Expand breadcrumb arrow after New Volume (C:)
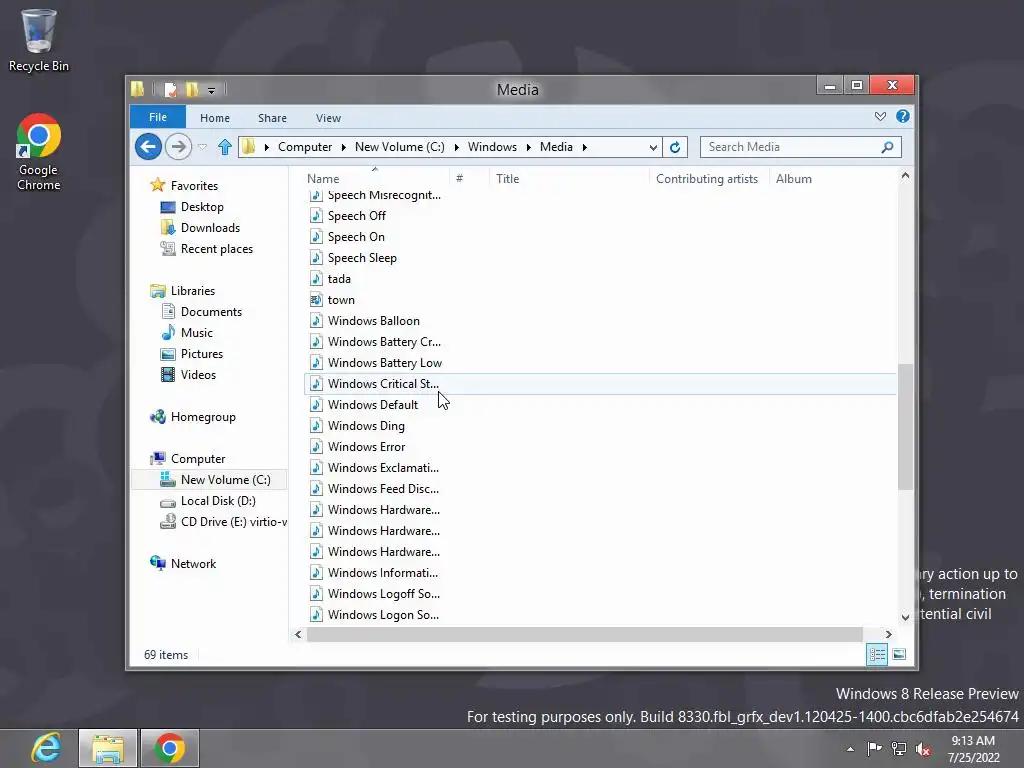 [456, 147]
